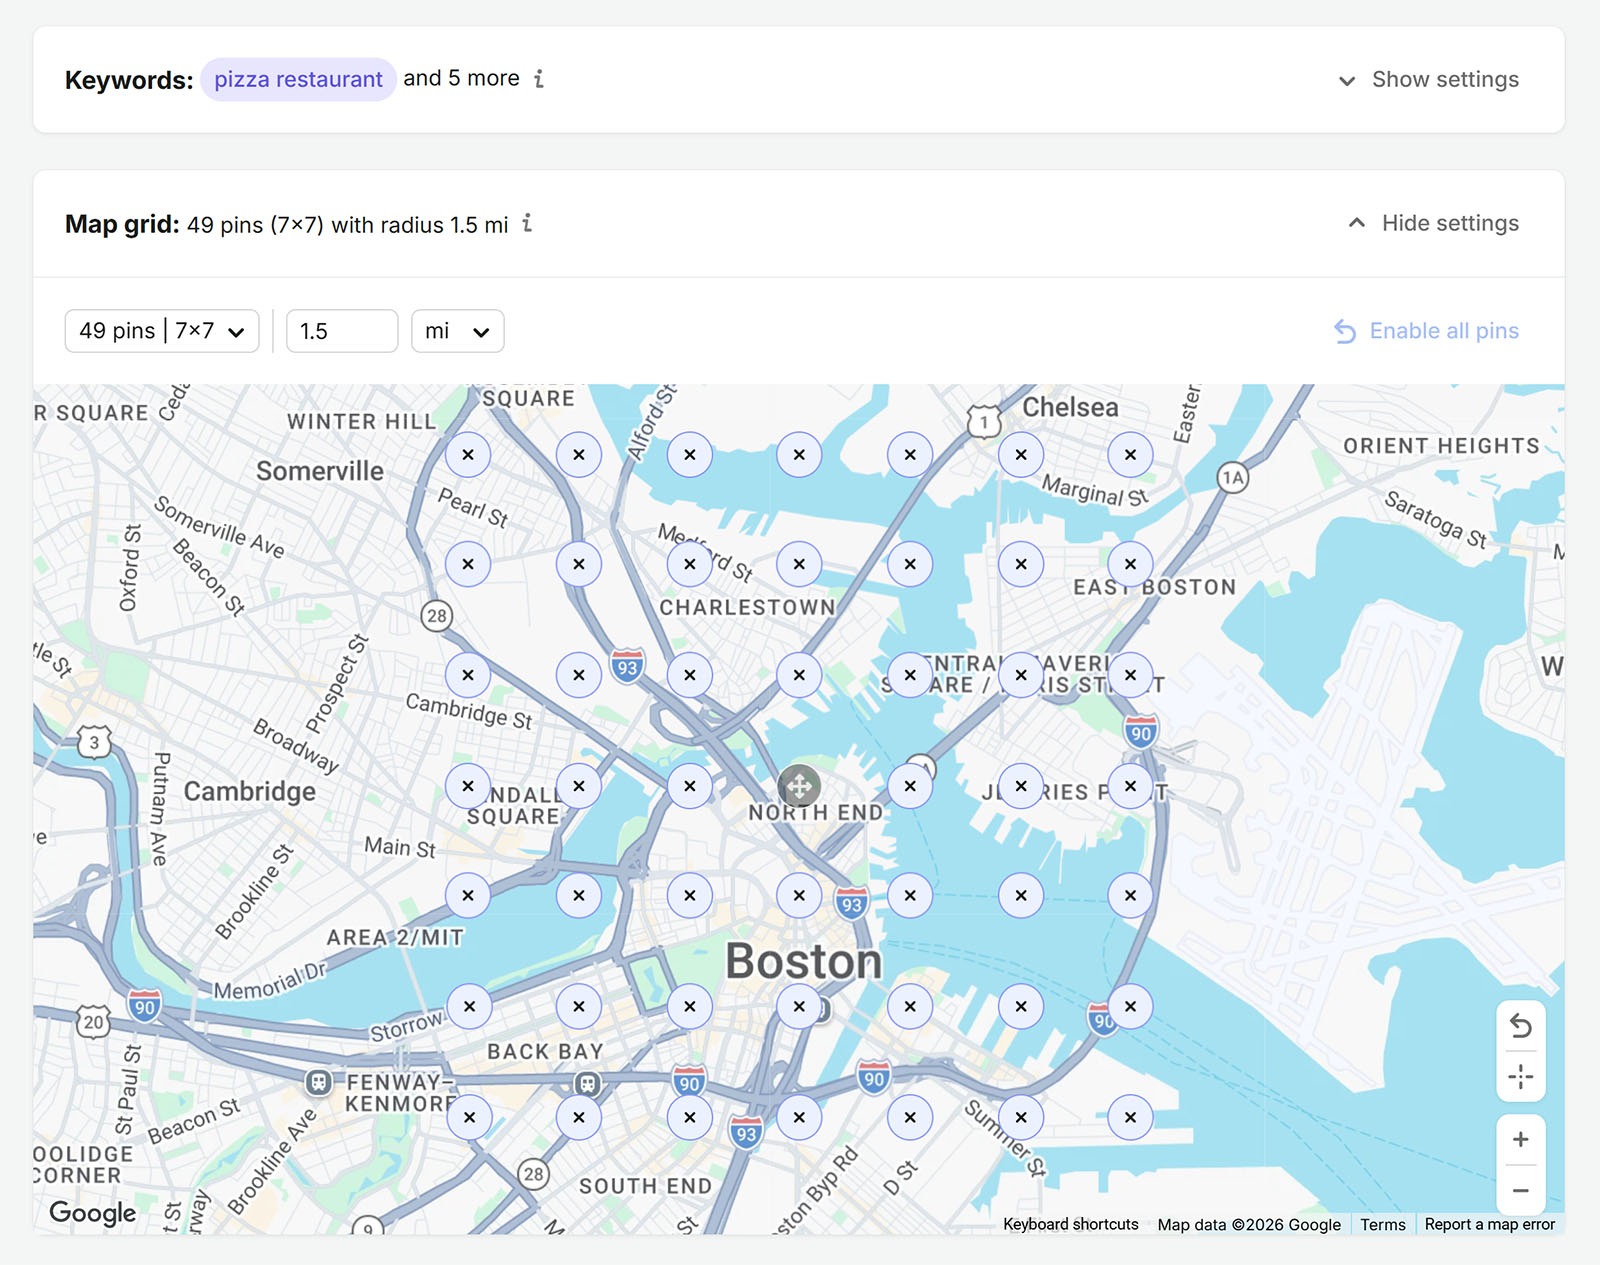Image resolution: width=1600 pixels, height=1265 pixels.
Task: Toggle the pin right of the I-93 shield in Charlestown
Action: coord(690,675)
